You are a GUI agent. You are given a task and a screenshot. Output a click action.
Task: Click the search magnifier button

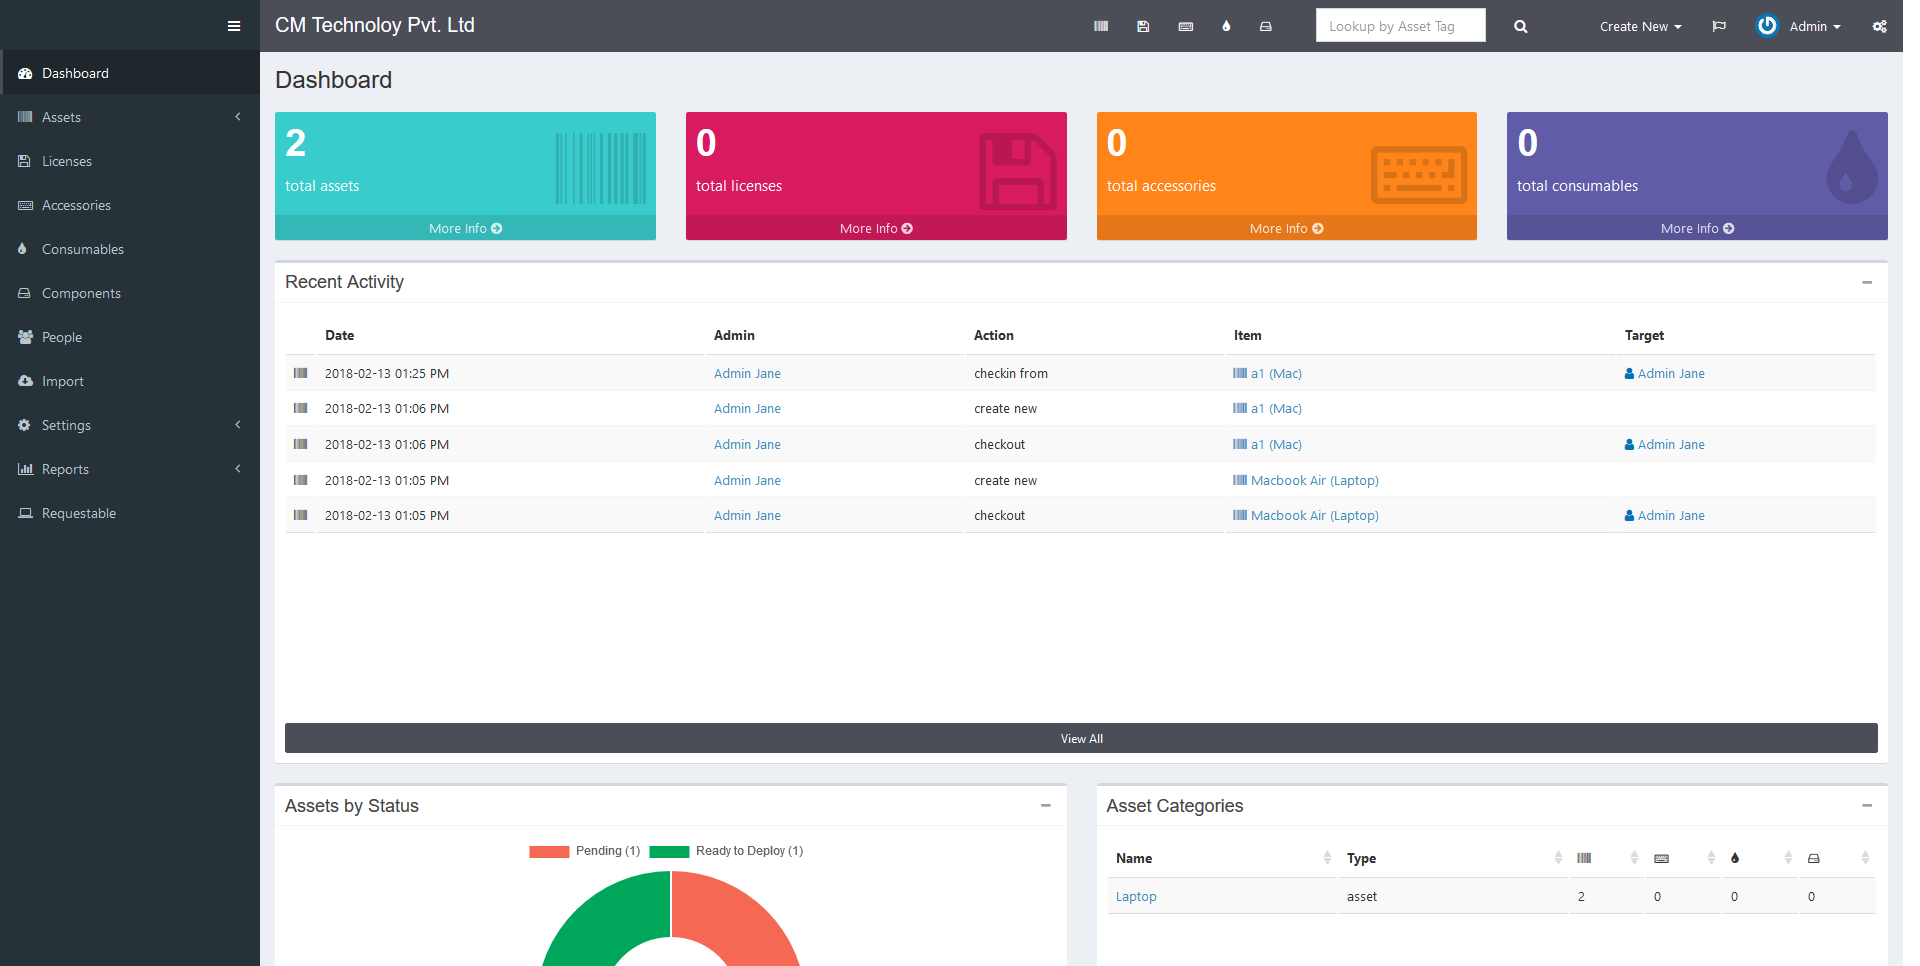[1521, 26]
